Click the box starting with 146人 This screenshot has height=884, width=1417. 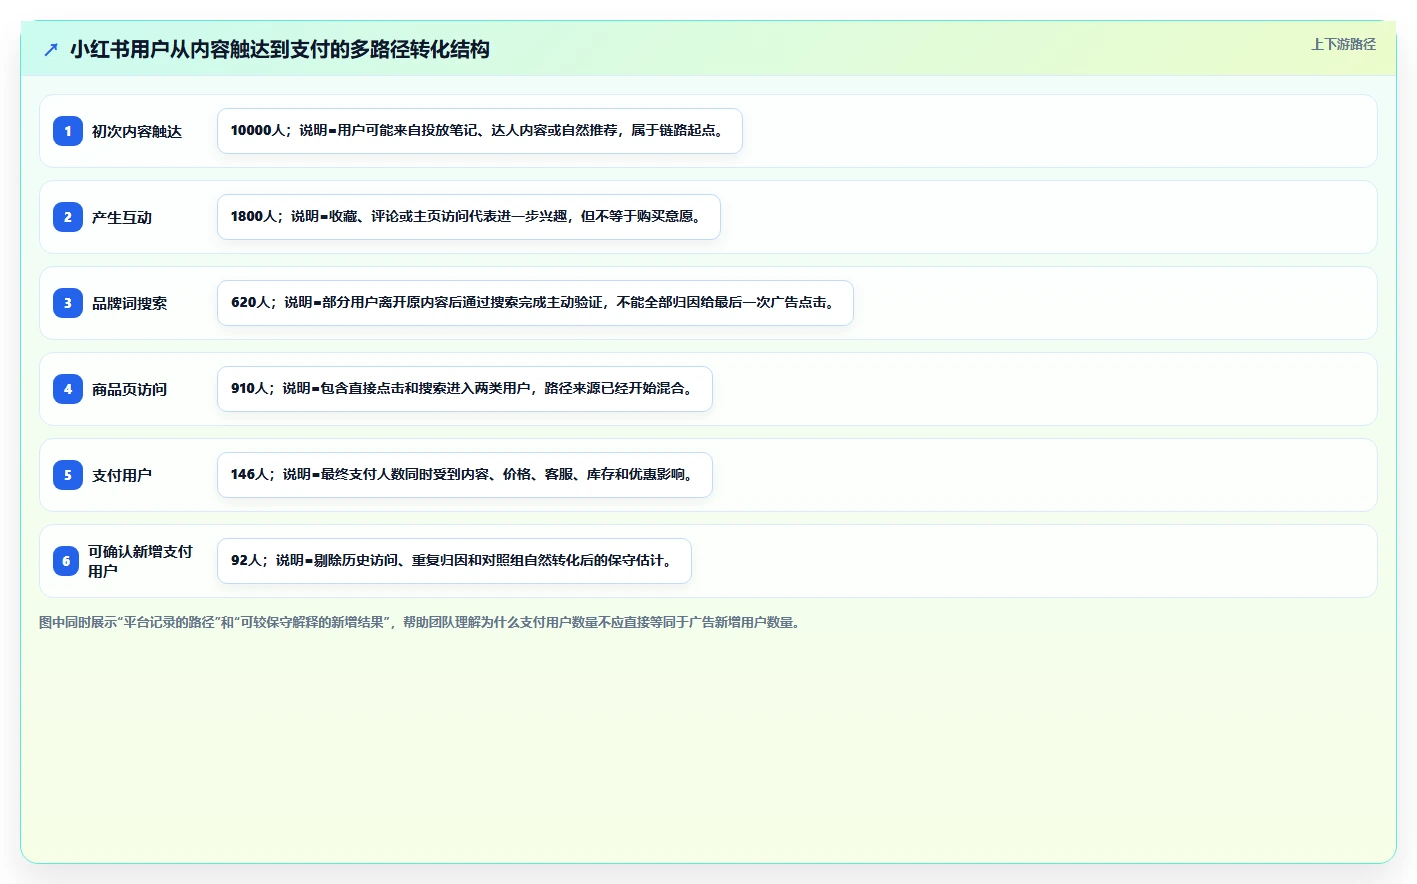tap(465, 475)
